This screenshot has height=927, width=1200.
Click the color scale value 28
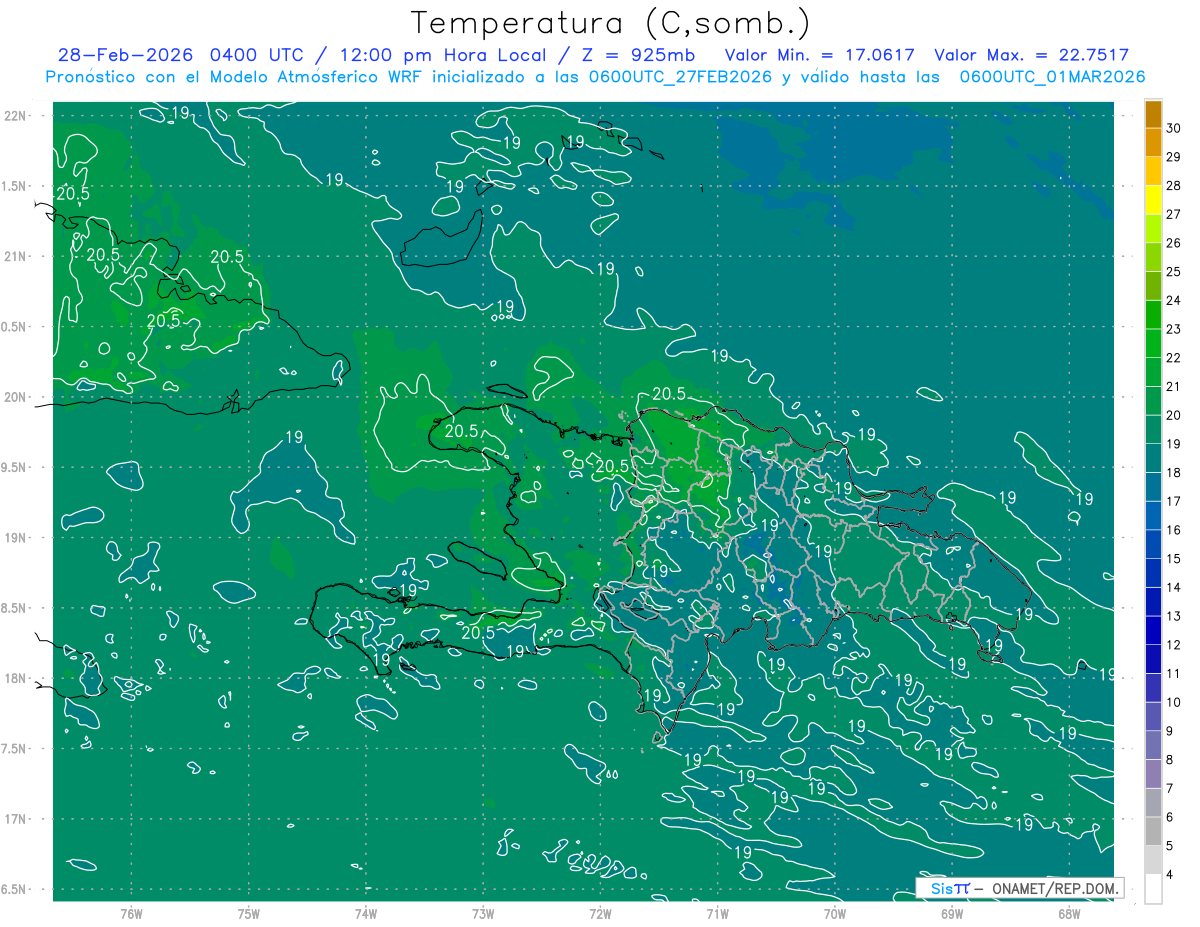click(x=1173, y=185)
